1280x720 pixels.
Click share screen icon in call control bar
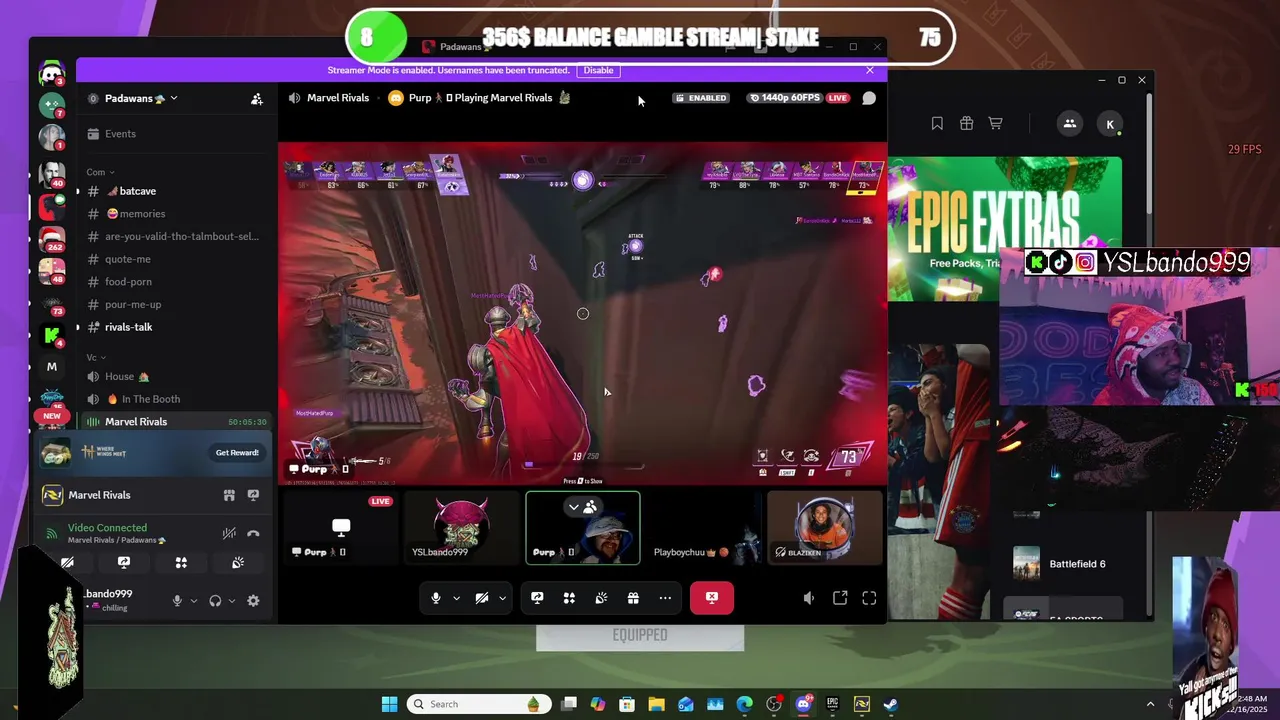[537, 598]
